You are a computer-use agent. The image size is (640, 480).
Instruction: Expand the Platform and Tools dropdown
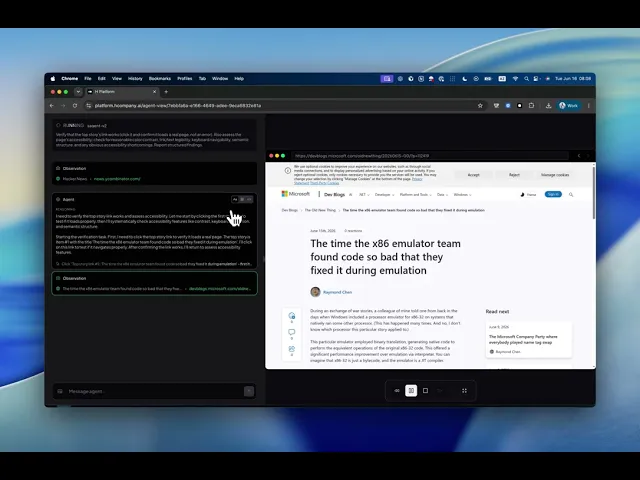(x=416, y=195)
